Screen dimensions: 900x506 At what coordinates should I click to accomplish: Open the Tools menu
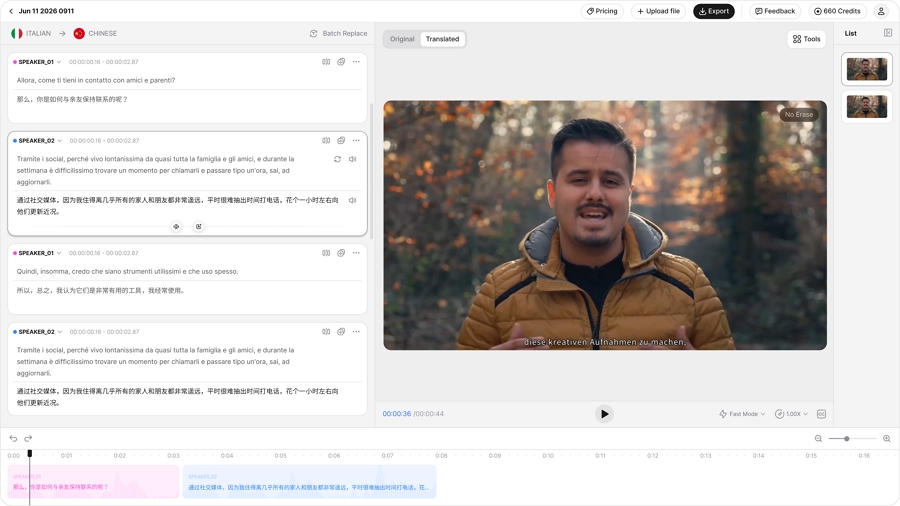click(806, 39)
